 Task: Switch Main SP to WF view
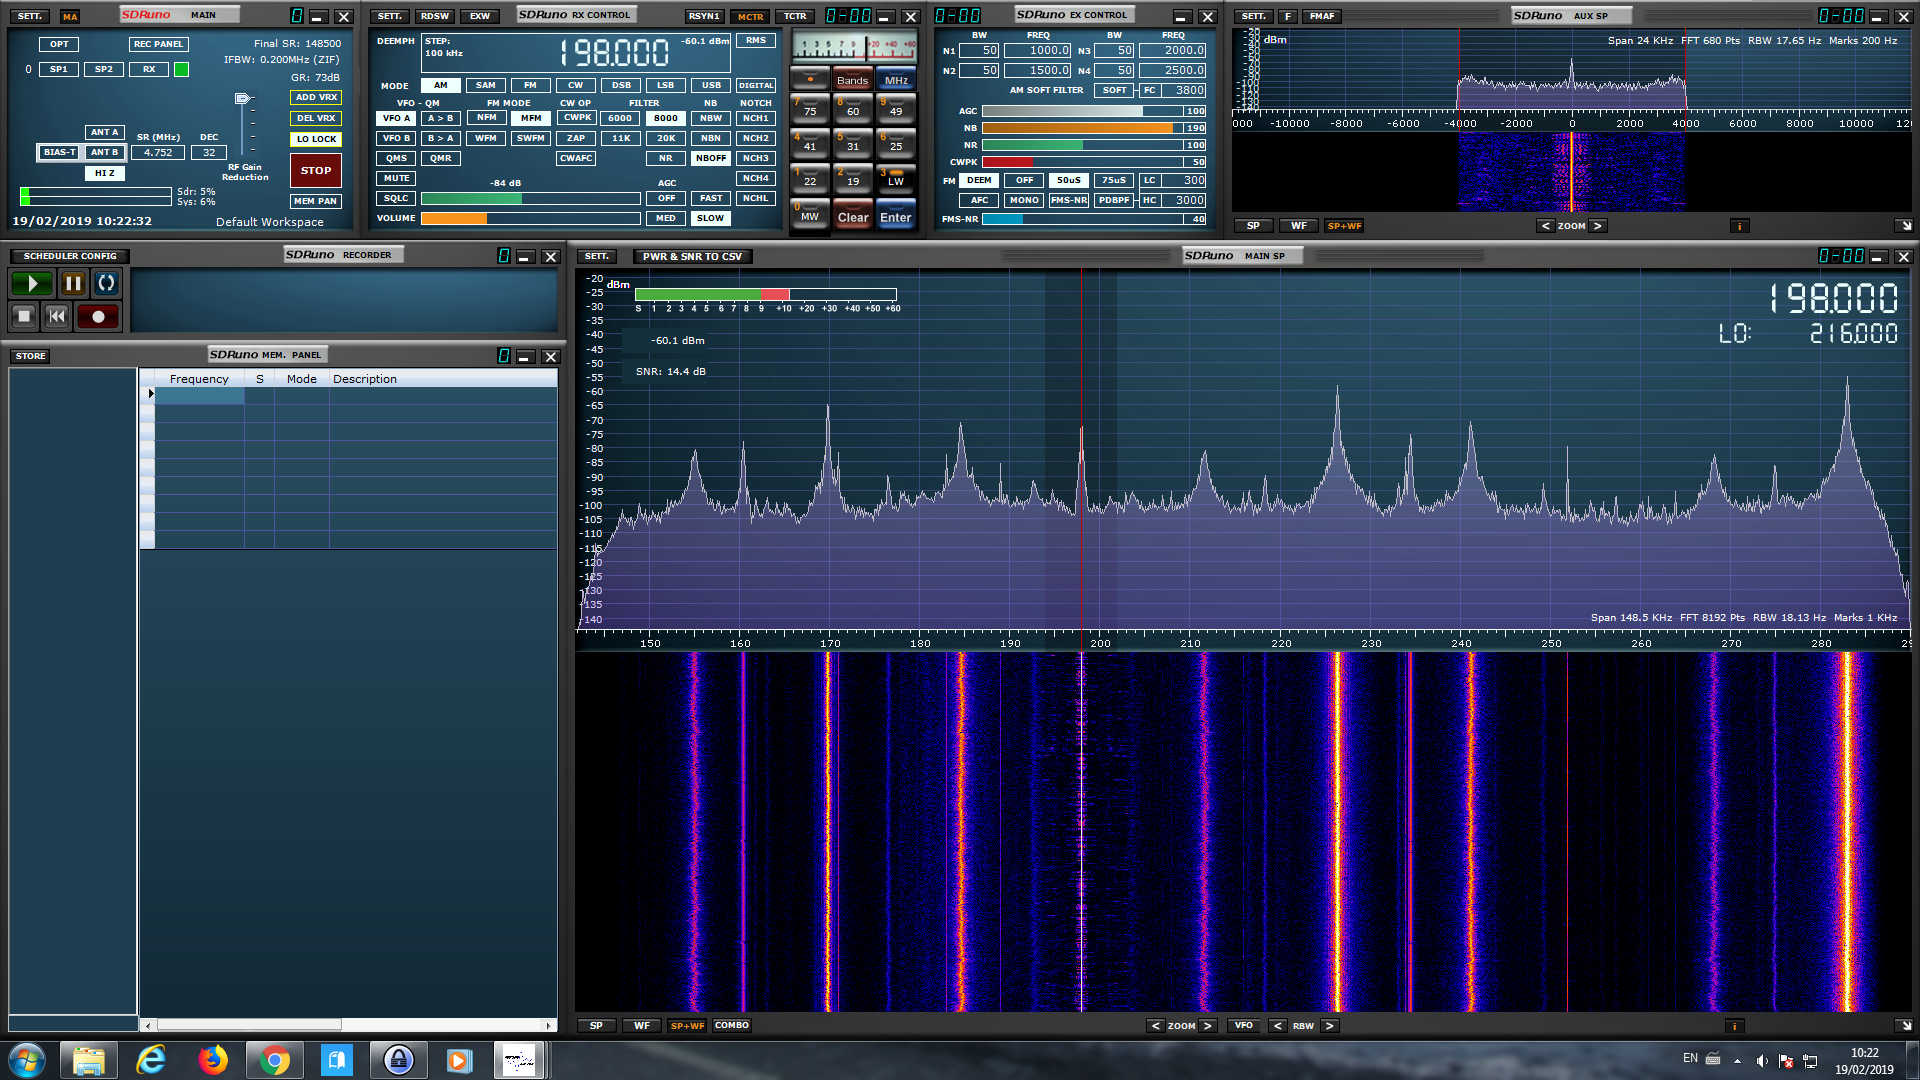(642, 1026)
